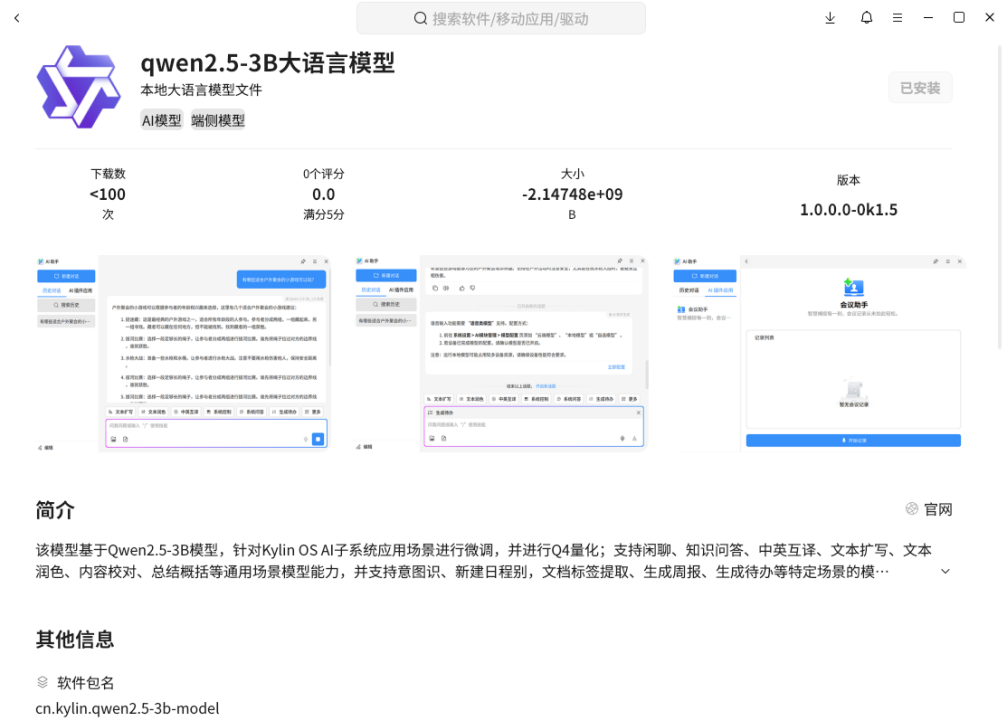Click the globe icon next to 官网
This screenshot has width=1007, height=722.
coord(911,509)
